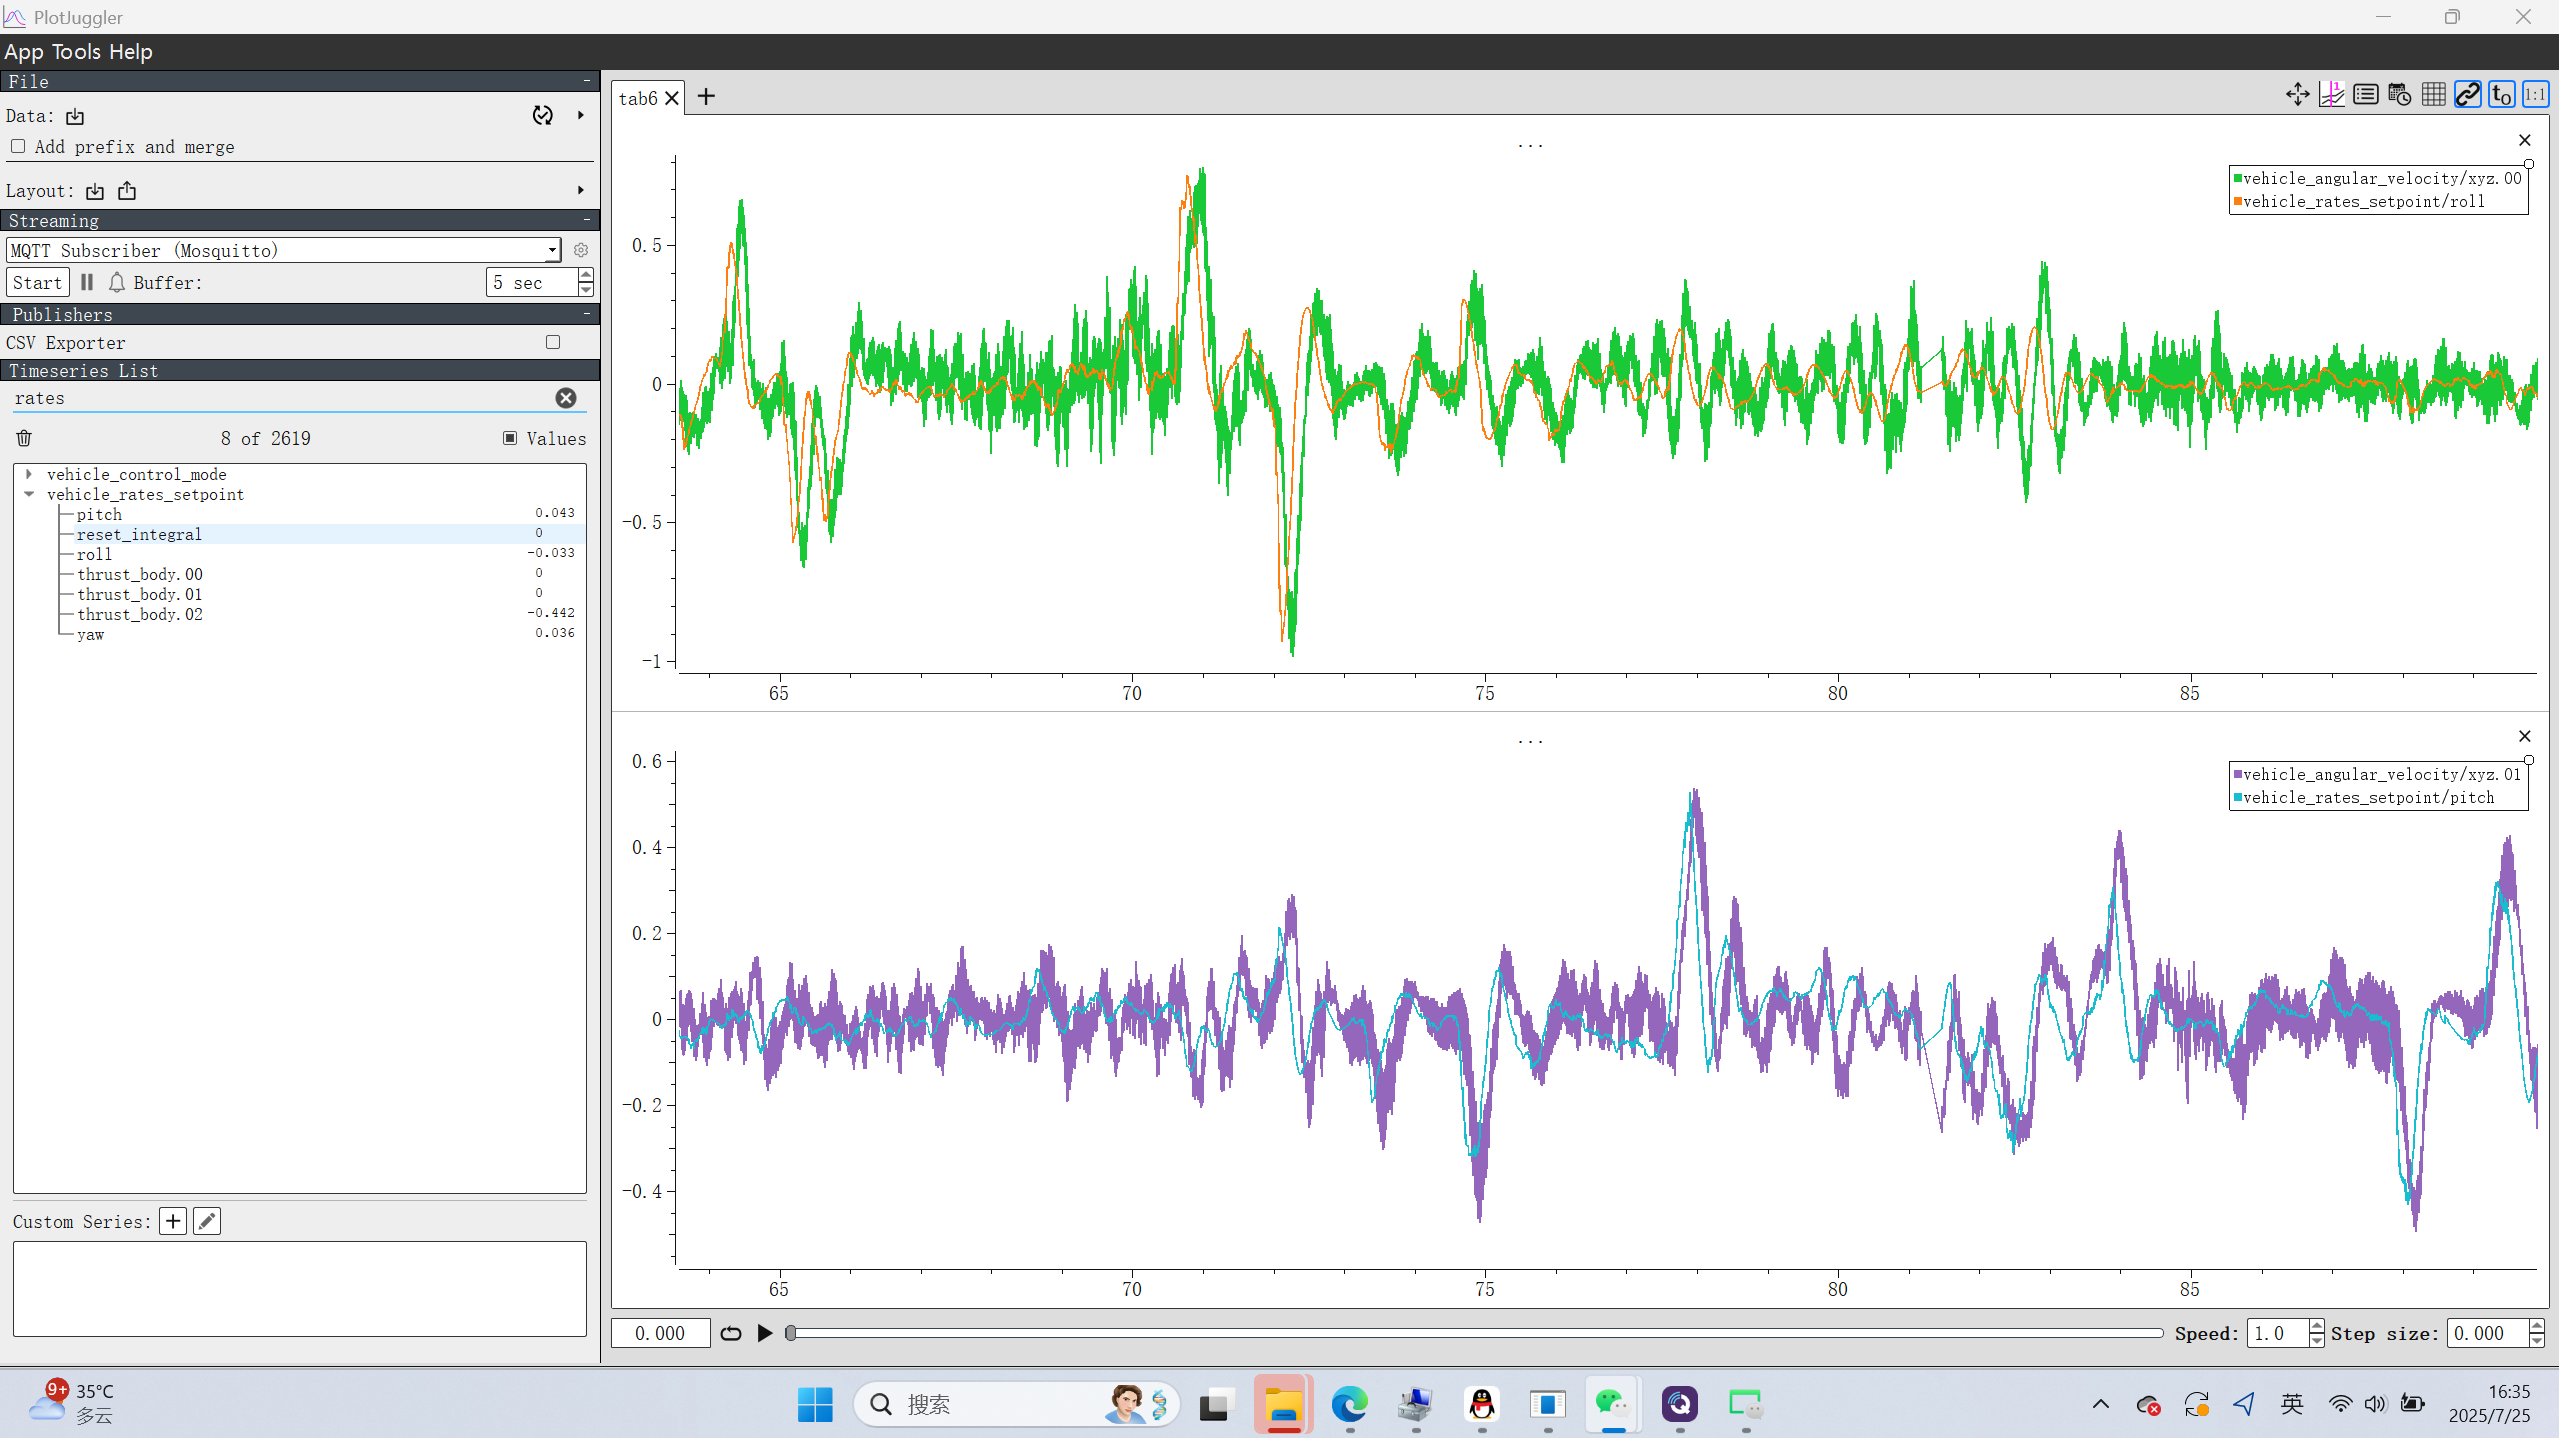Open the App menu

(24, 52)
